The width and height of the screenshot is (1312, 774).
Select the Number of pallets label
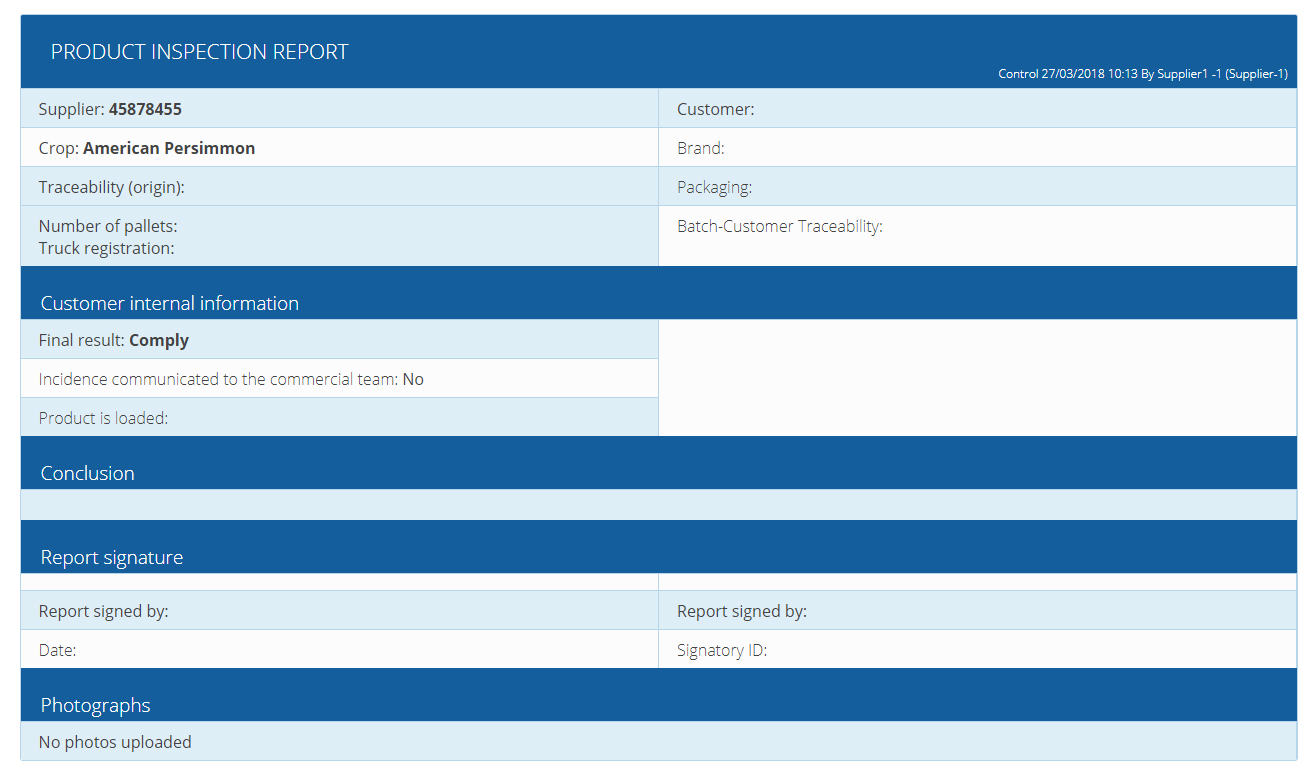point(108,226)
